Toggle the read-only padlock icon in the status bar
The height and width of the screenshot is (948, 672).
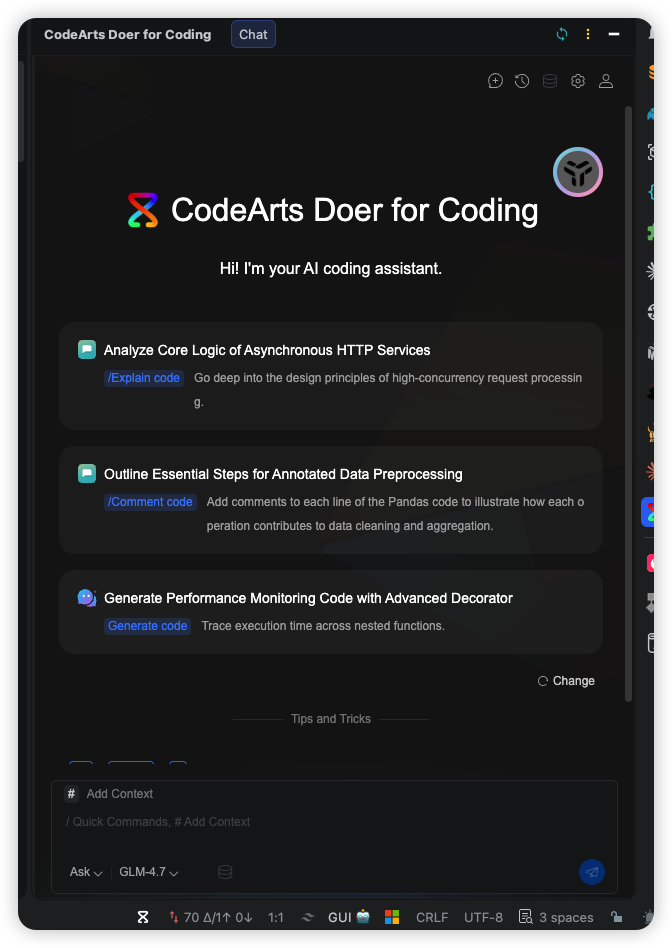coord(616,917)
